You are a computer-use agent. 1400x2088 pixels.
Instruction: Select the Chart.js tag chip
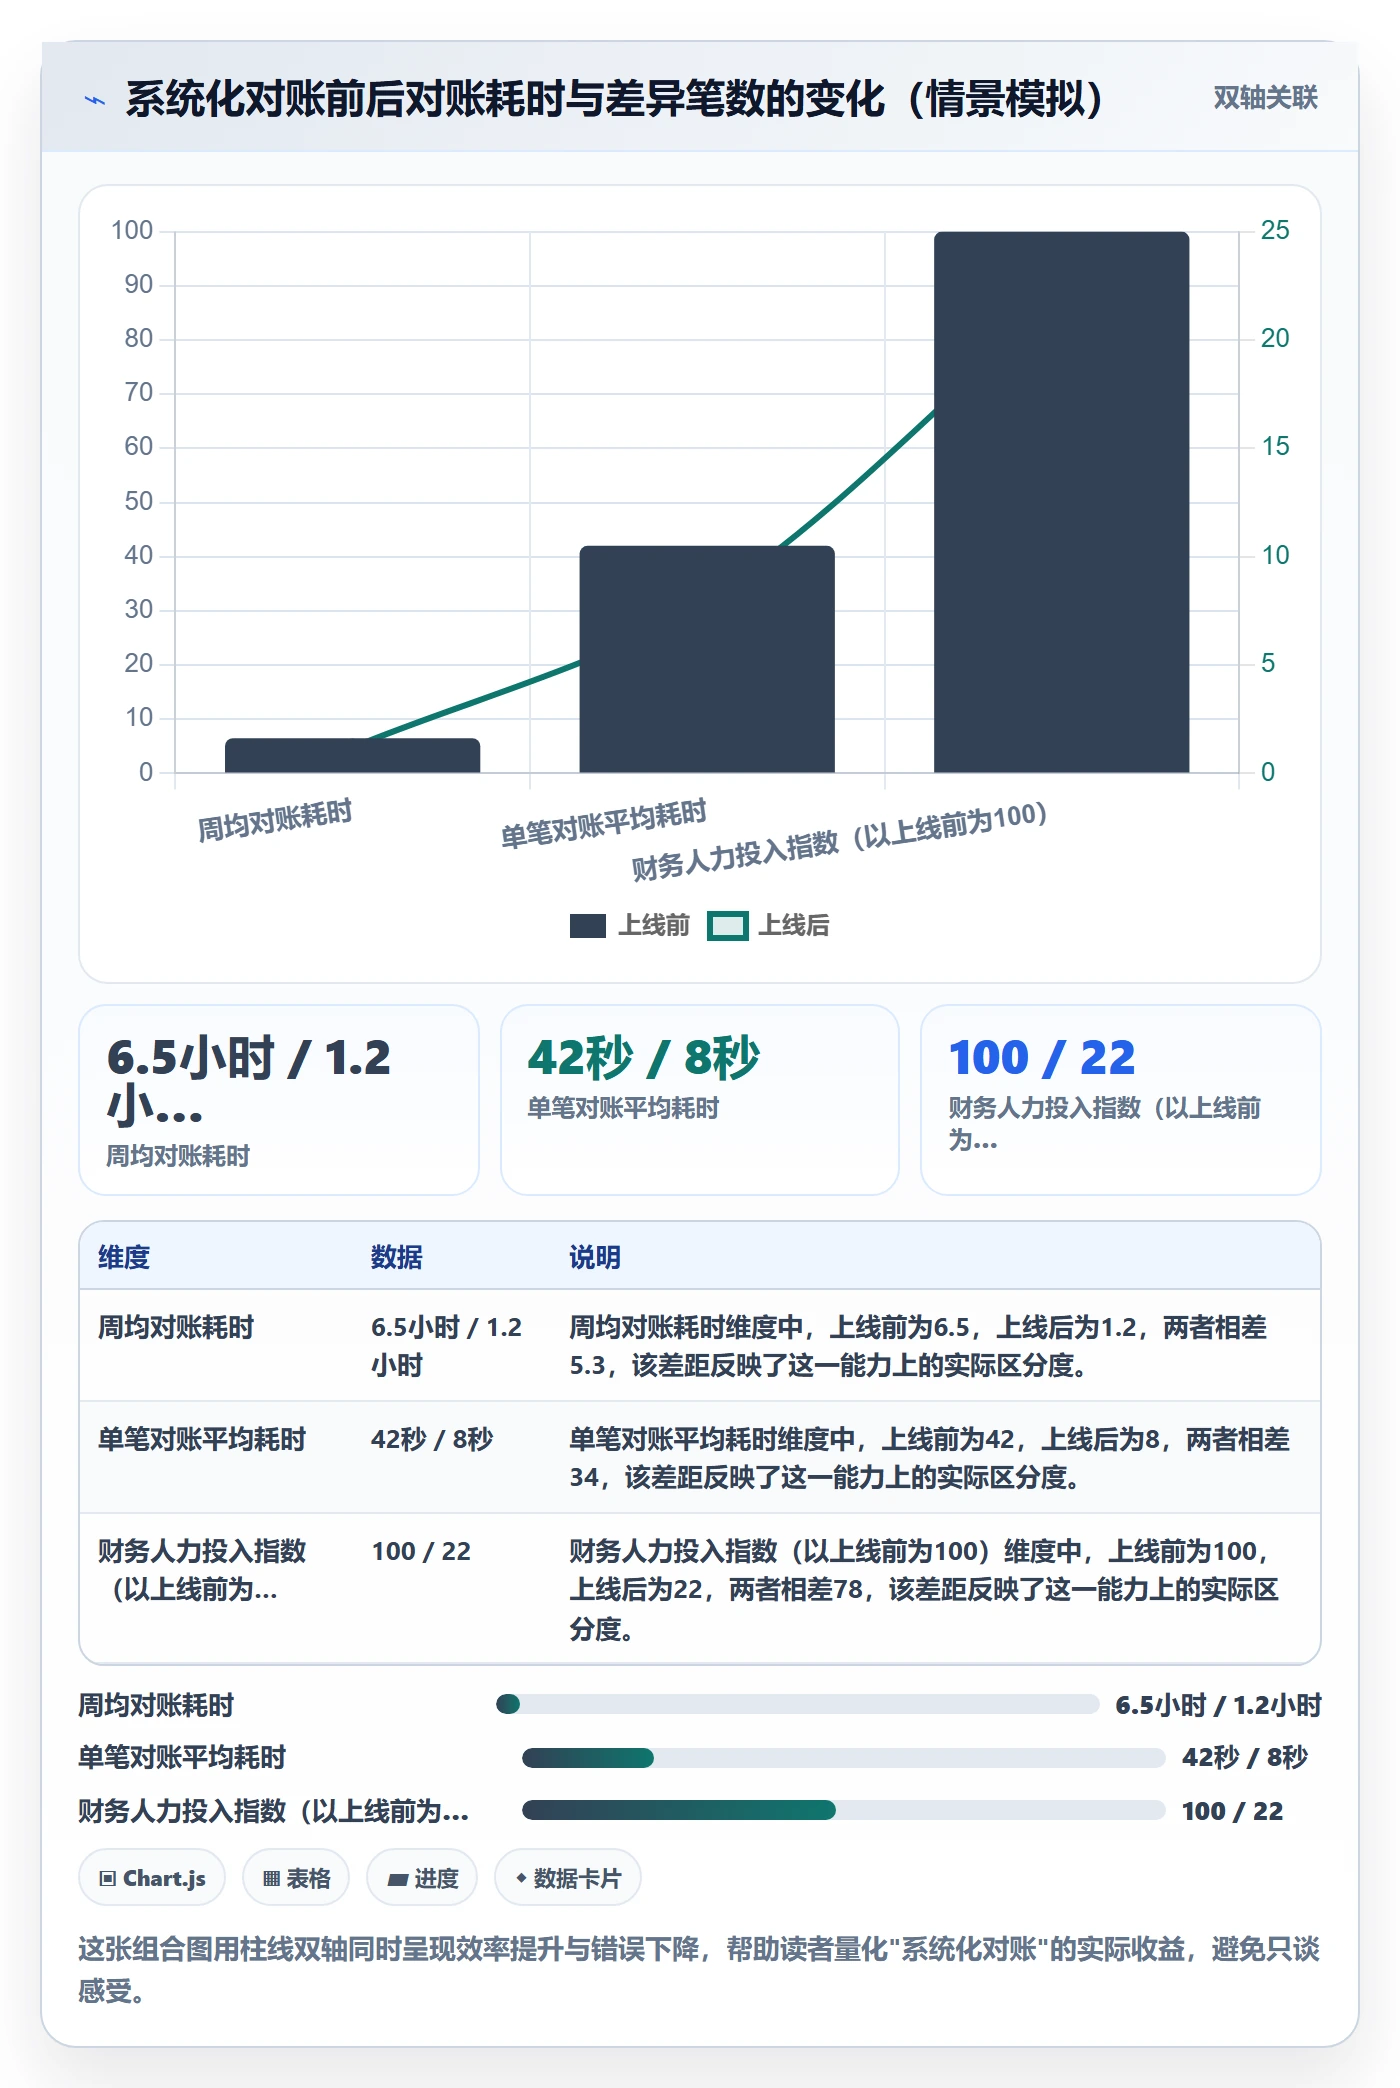click(x=152, y=1878)
